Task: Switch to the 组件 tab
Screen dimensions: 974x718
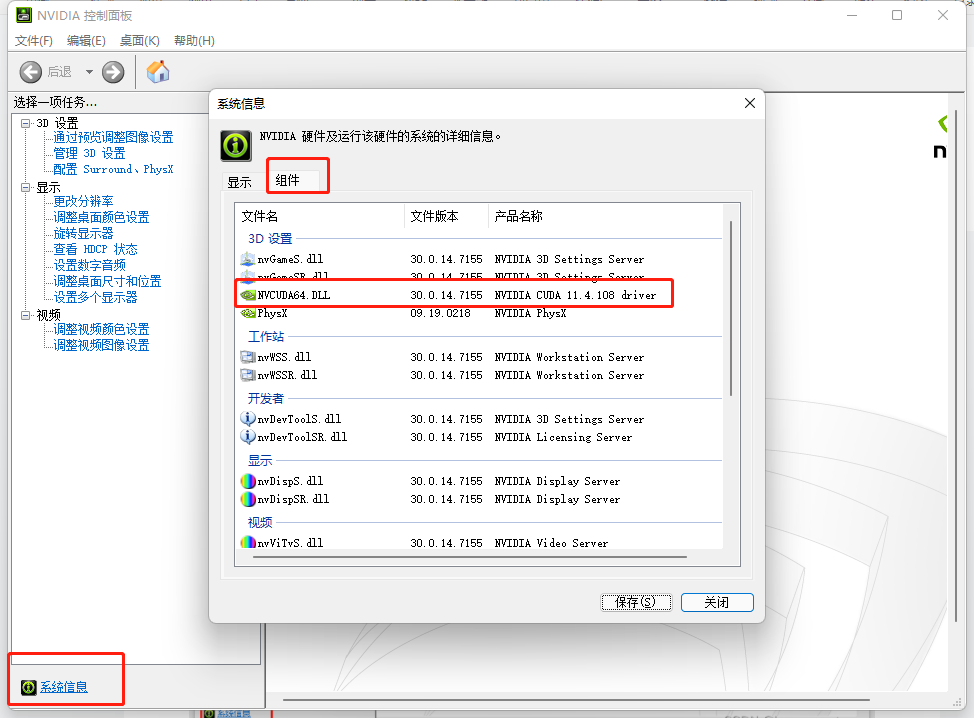Action: [x=288, y=180]
